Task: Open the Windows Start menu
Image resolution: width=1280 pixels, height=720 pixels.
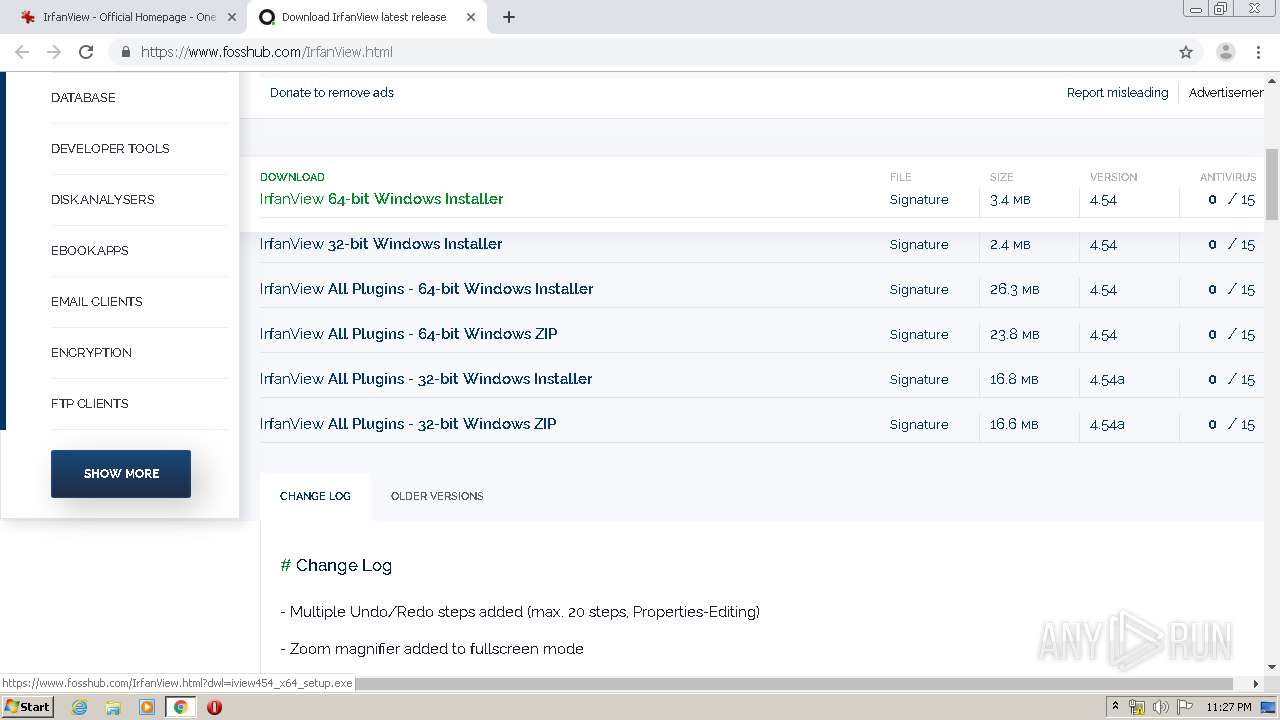Action: pos(27,707)
